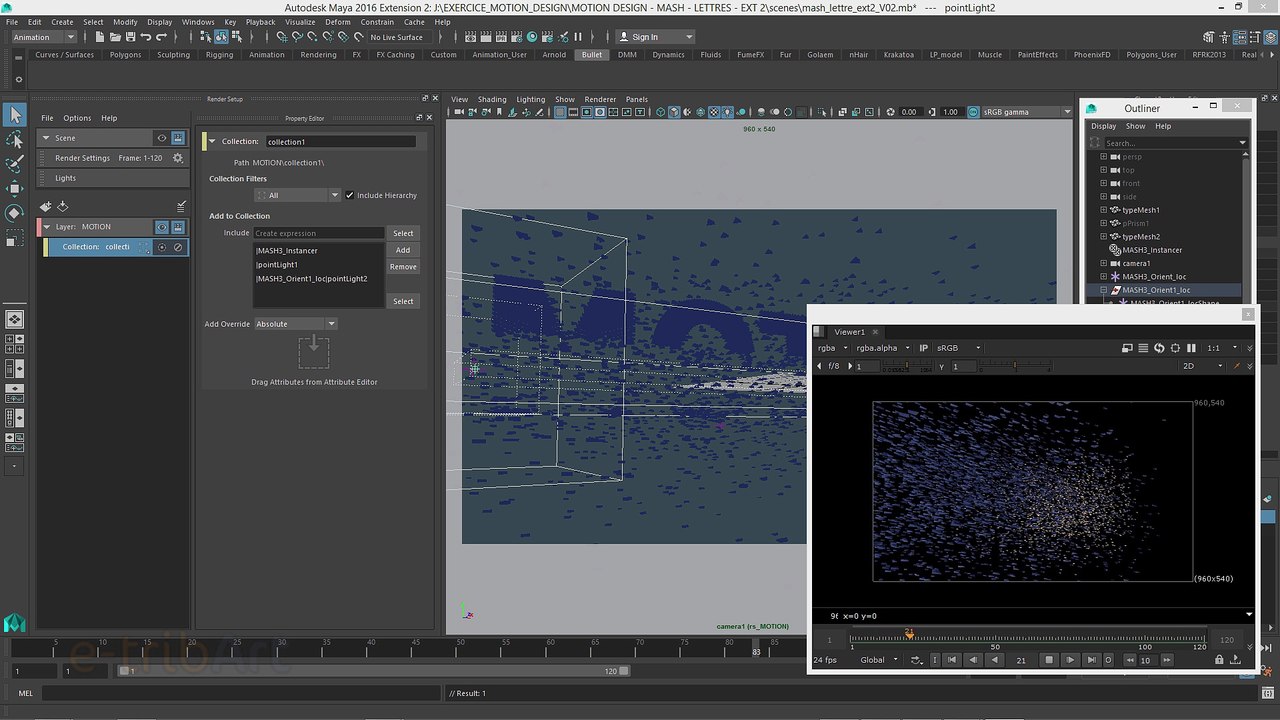This screenshot has height=720, width=1280.
Task: Open the Outliner Display menu
Action: [x=1103, y=126]
